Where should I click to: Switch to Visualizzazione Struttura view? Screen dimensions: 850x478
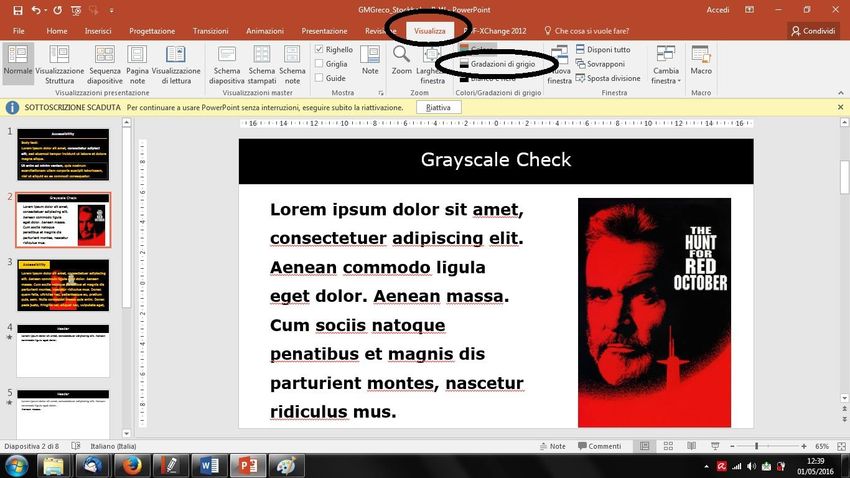(60, 64)
